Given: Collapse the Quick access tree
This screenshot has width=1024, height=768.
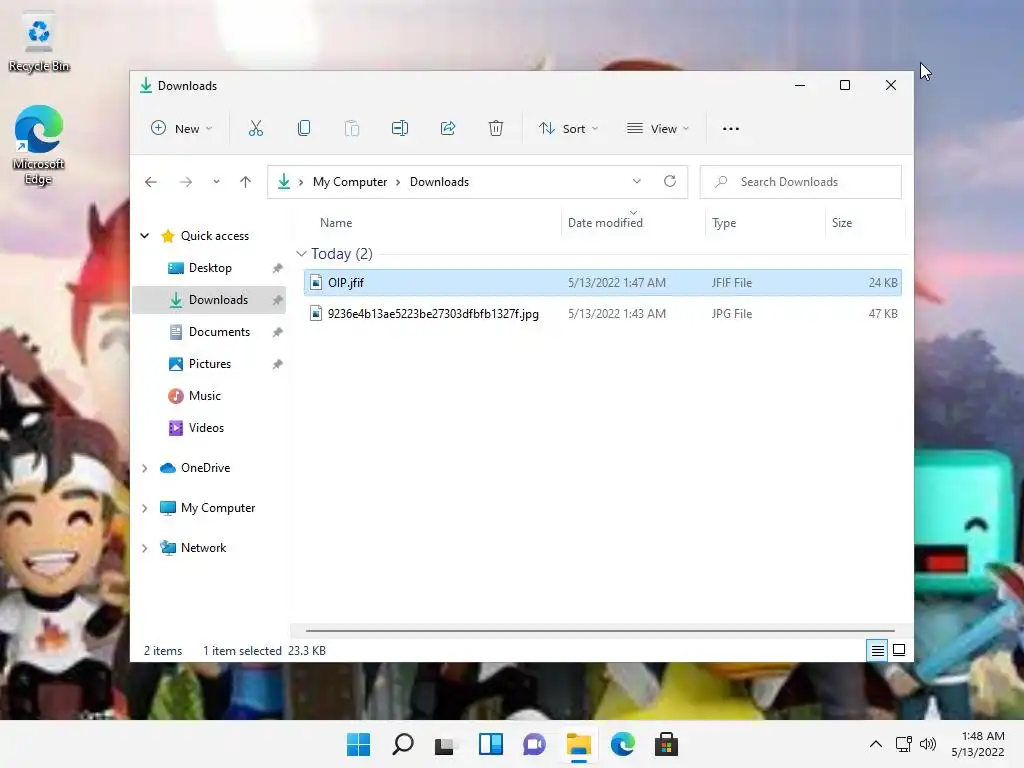Looking at the screenshot, I should (145, 236).
